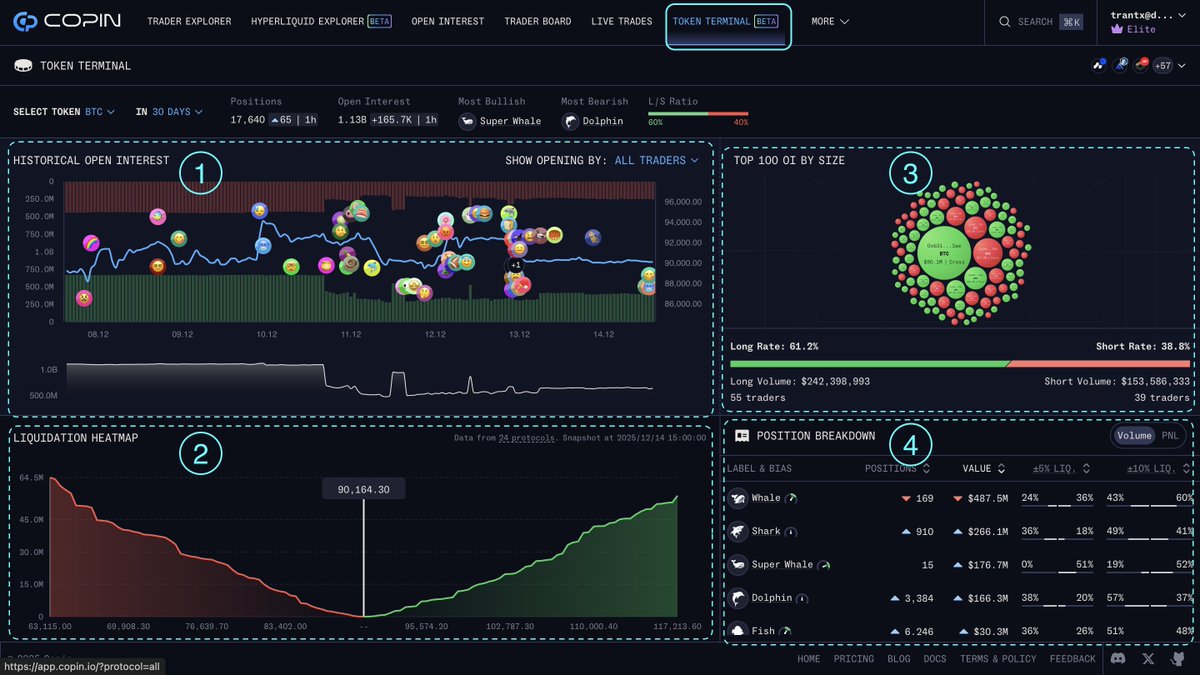Open the Blog footer link
Image resolution: width=1200 pixels, height=675 pixels.
click(x=899, y=659)
